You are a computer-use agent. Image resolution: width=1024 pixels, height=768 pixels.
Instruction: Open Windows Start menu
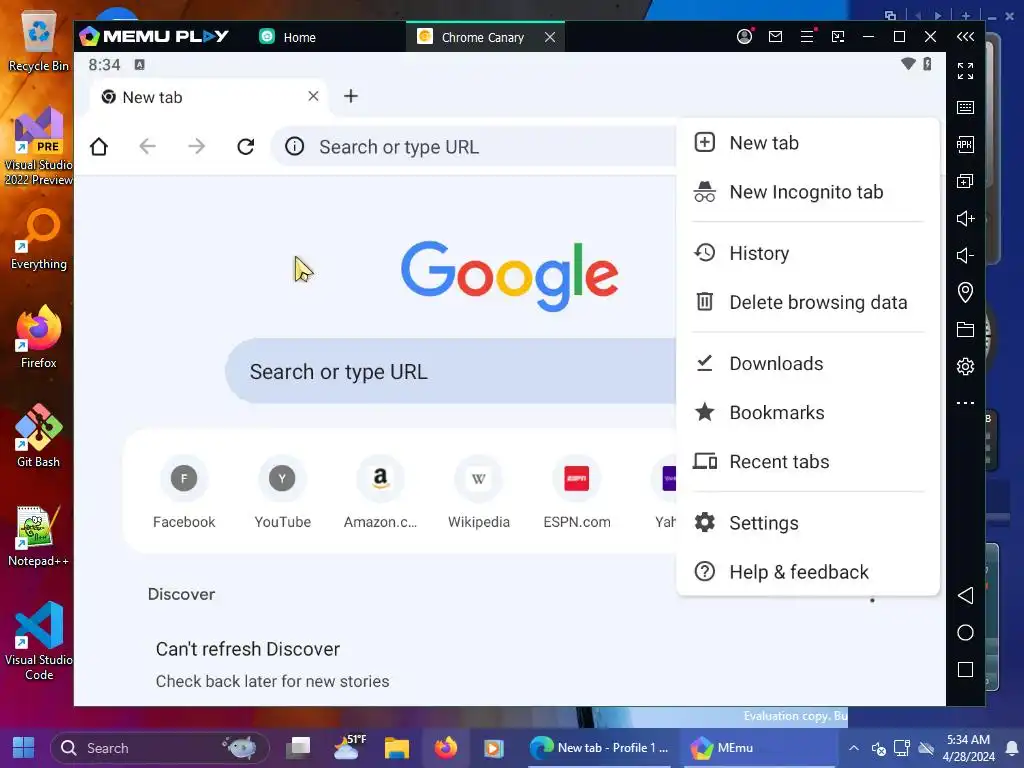(24, 748)
